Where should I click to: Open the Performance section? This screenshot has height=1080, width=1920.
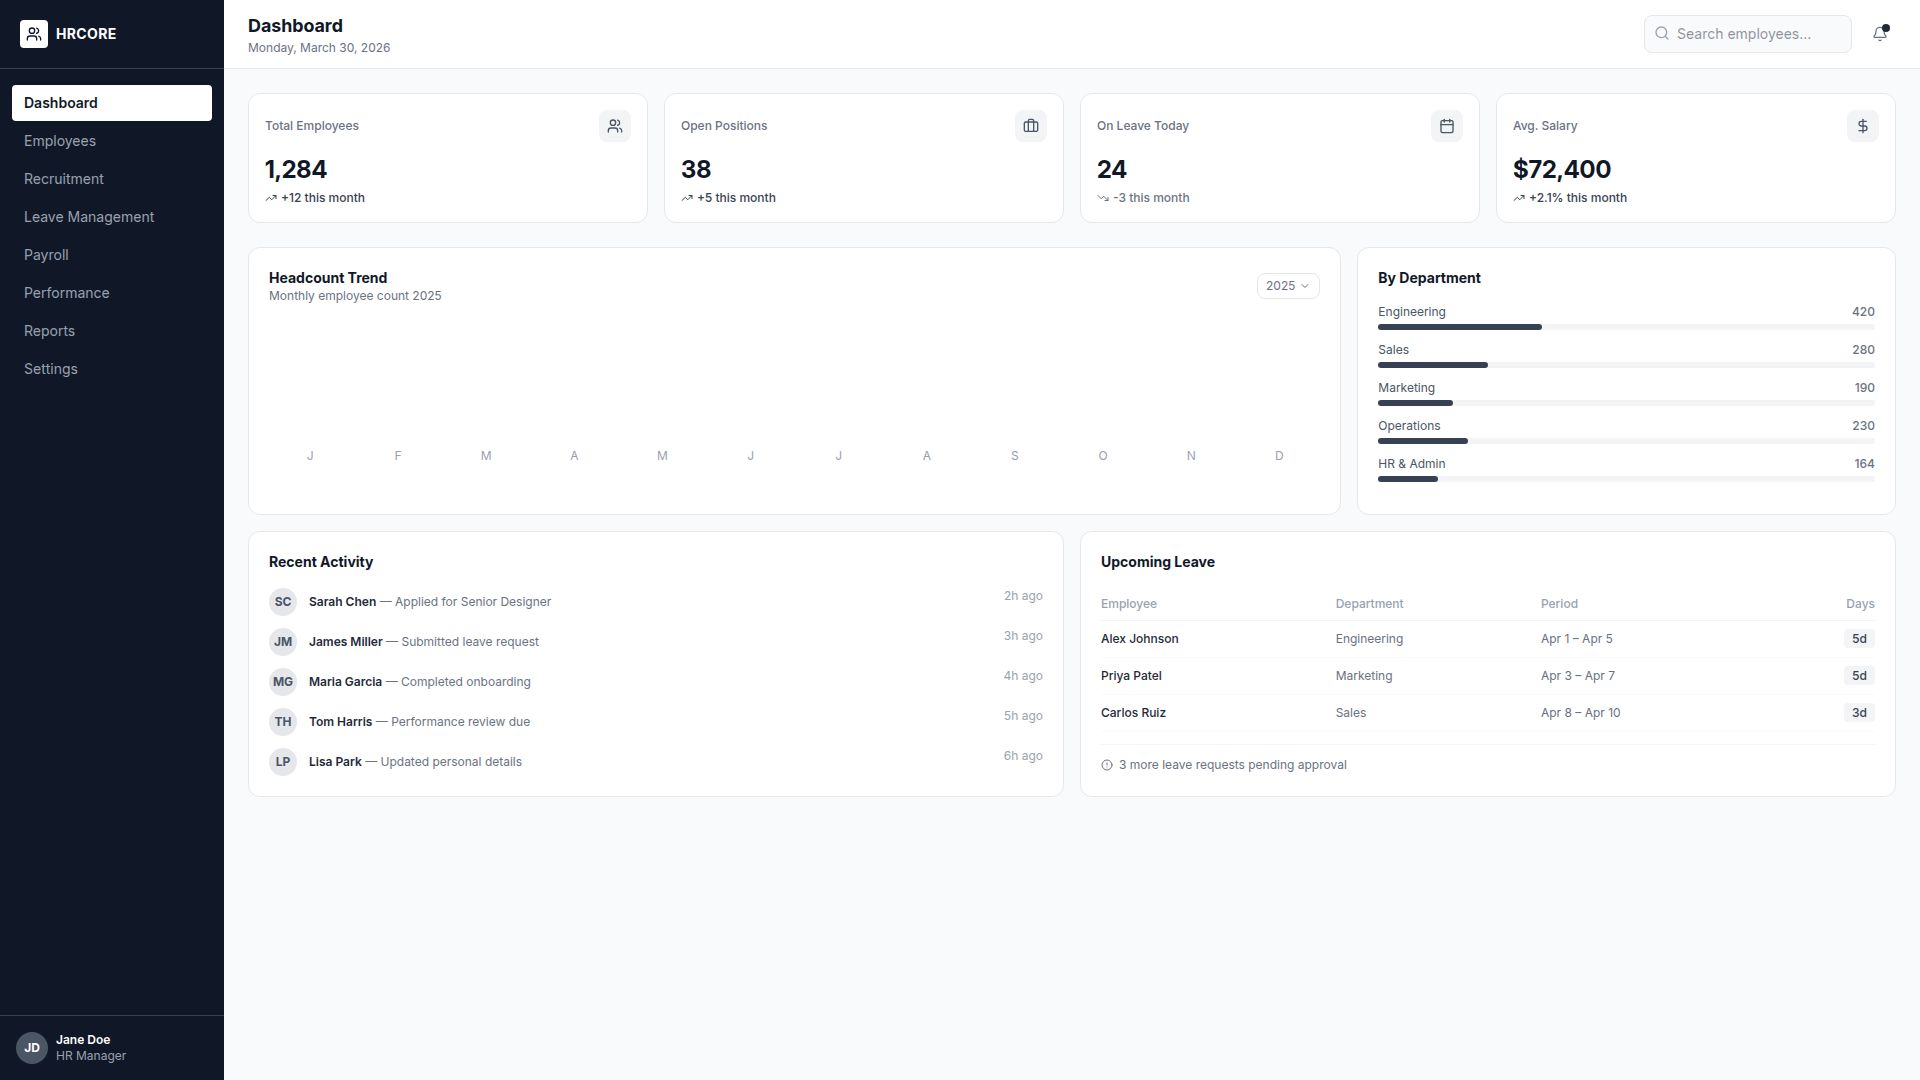coord(112,293)
